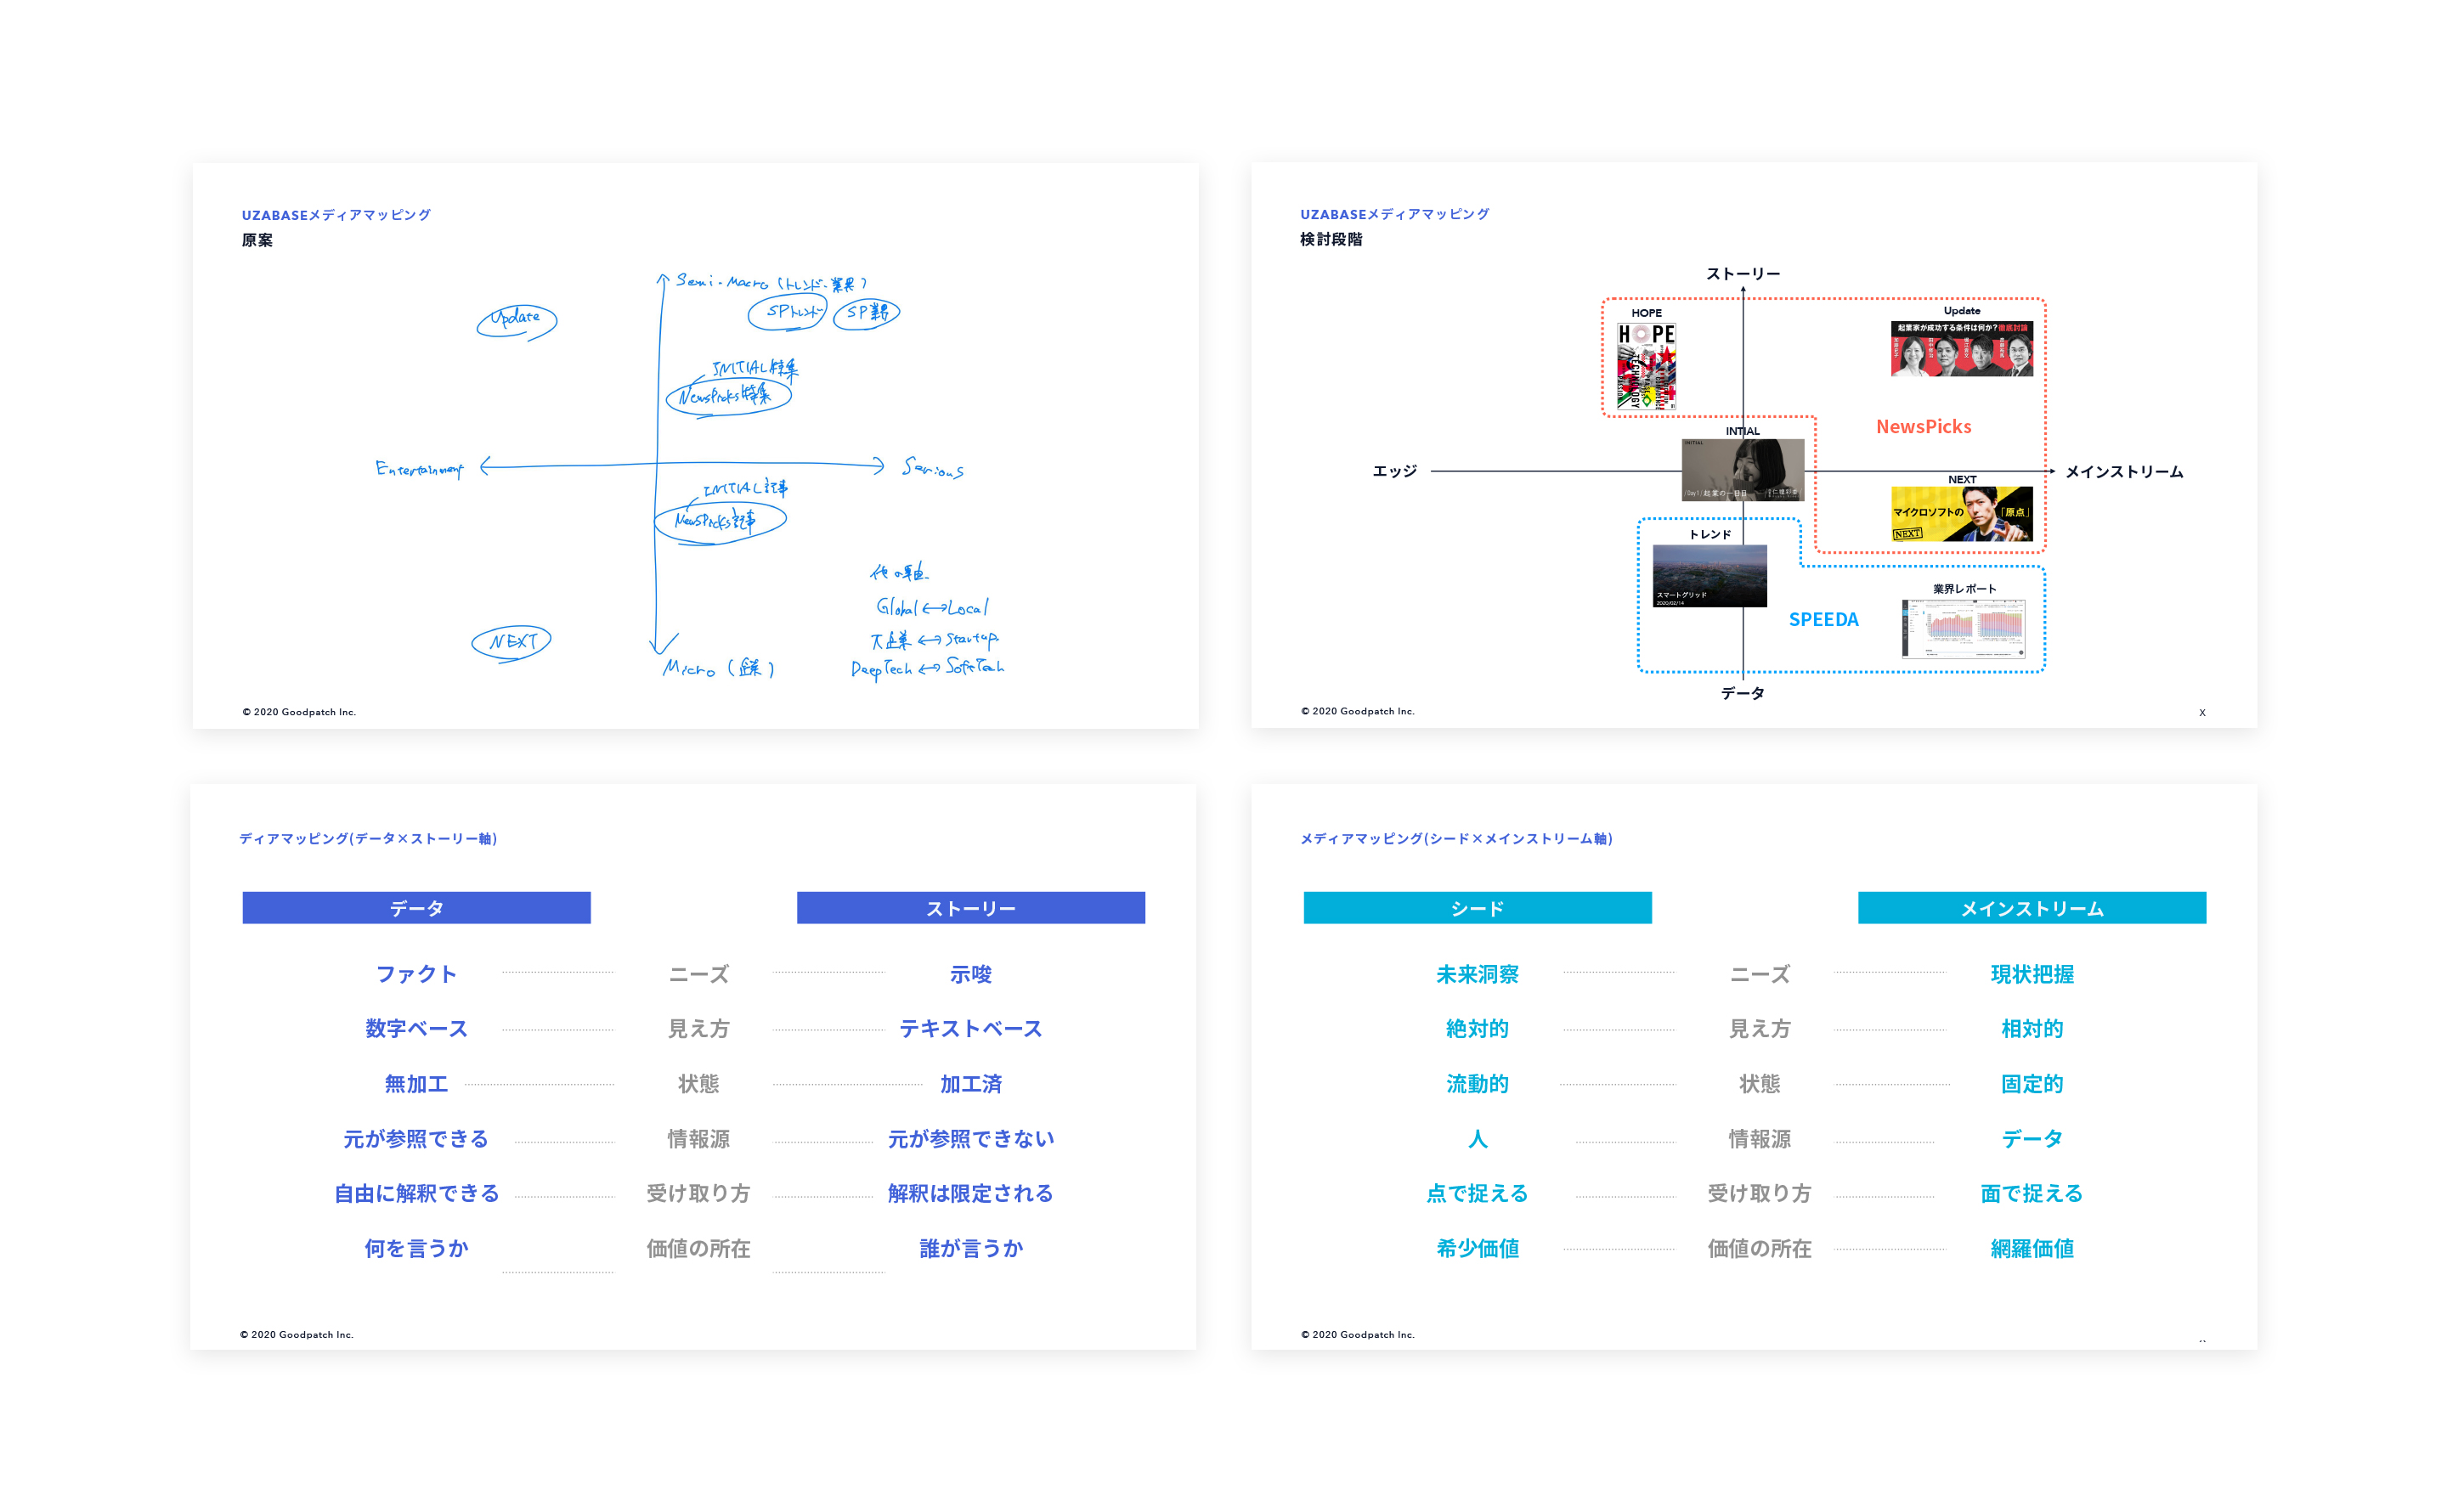The width and height of the screenshot is (2447, 1512).
Task: Click the 自由に解釈できる text
Action: click(416, 1193)
